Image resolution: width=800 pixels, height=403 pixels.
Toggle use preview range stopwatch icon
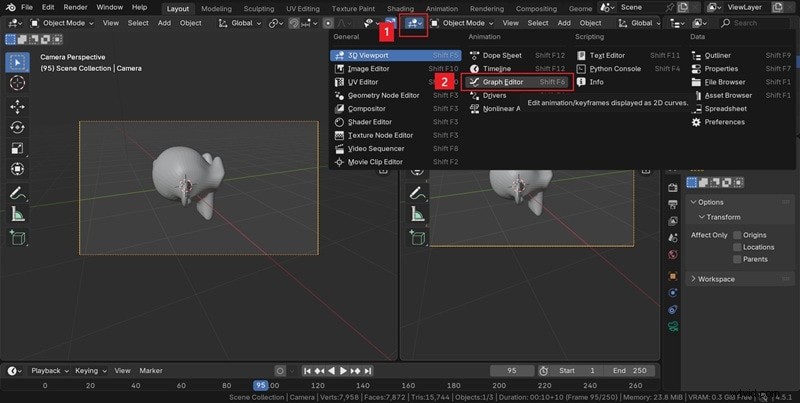point(544,371)
